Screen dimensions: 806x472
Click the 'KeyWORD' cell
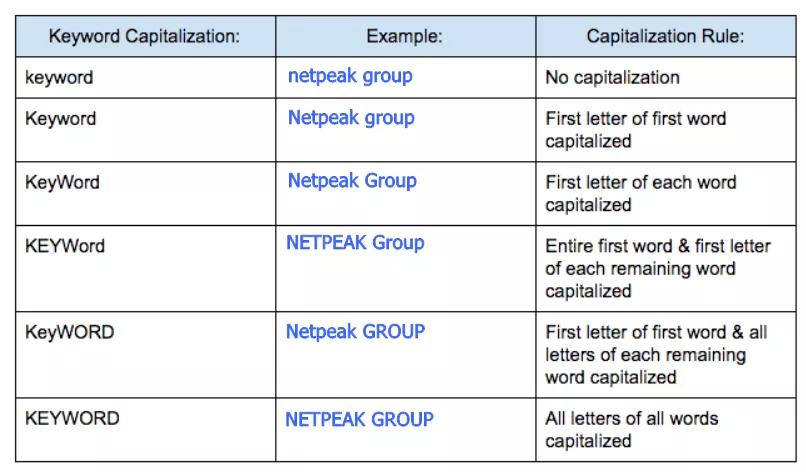[145, 355]
